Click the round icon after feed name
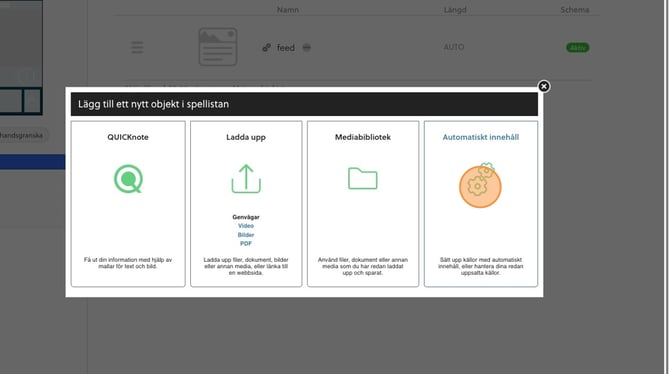Image resolution: width=670 pixels, height=374 pixels. point(306,47)
